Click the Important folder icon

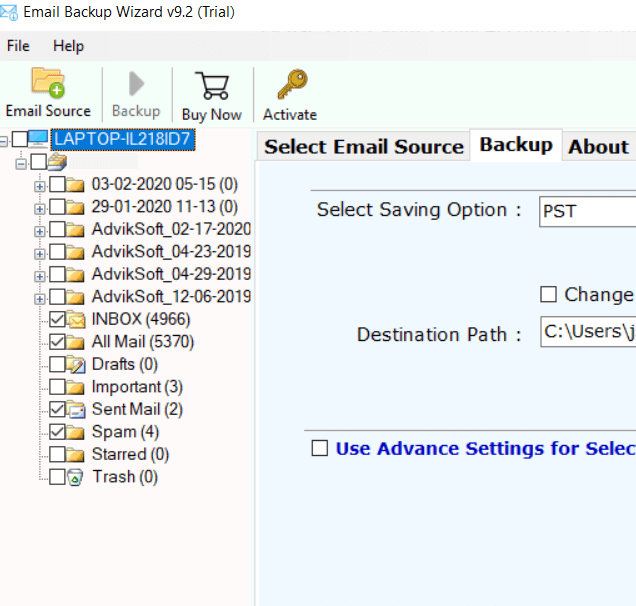(75, 387)
